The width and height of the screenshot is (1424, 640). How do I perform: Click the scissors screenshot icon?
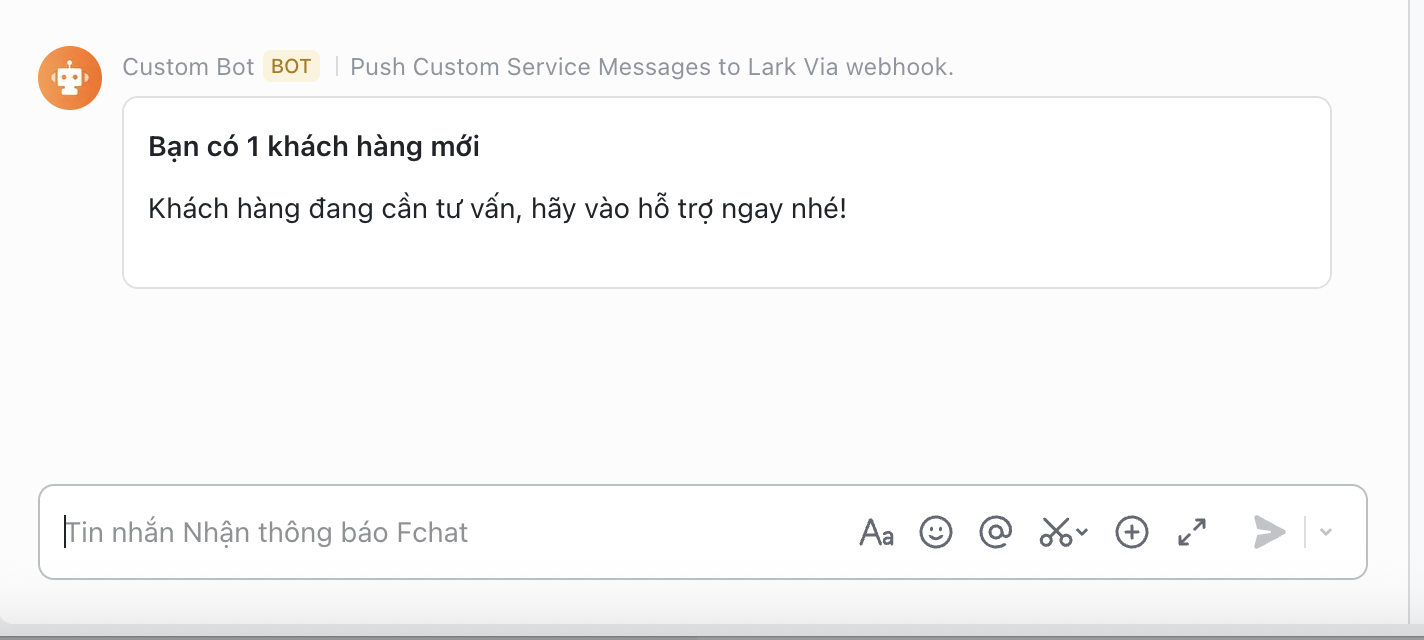(1056, 532)
